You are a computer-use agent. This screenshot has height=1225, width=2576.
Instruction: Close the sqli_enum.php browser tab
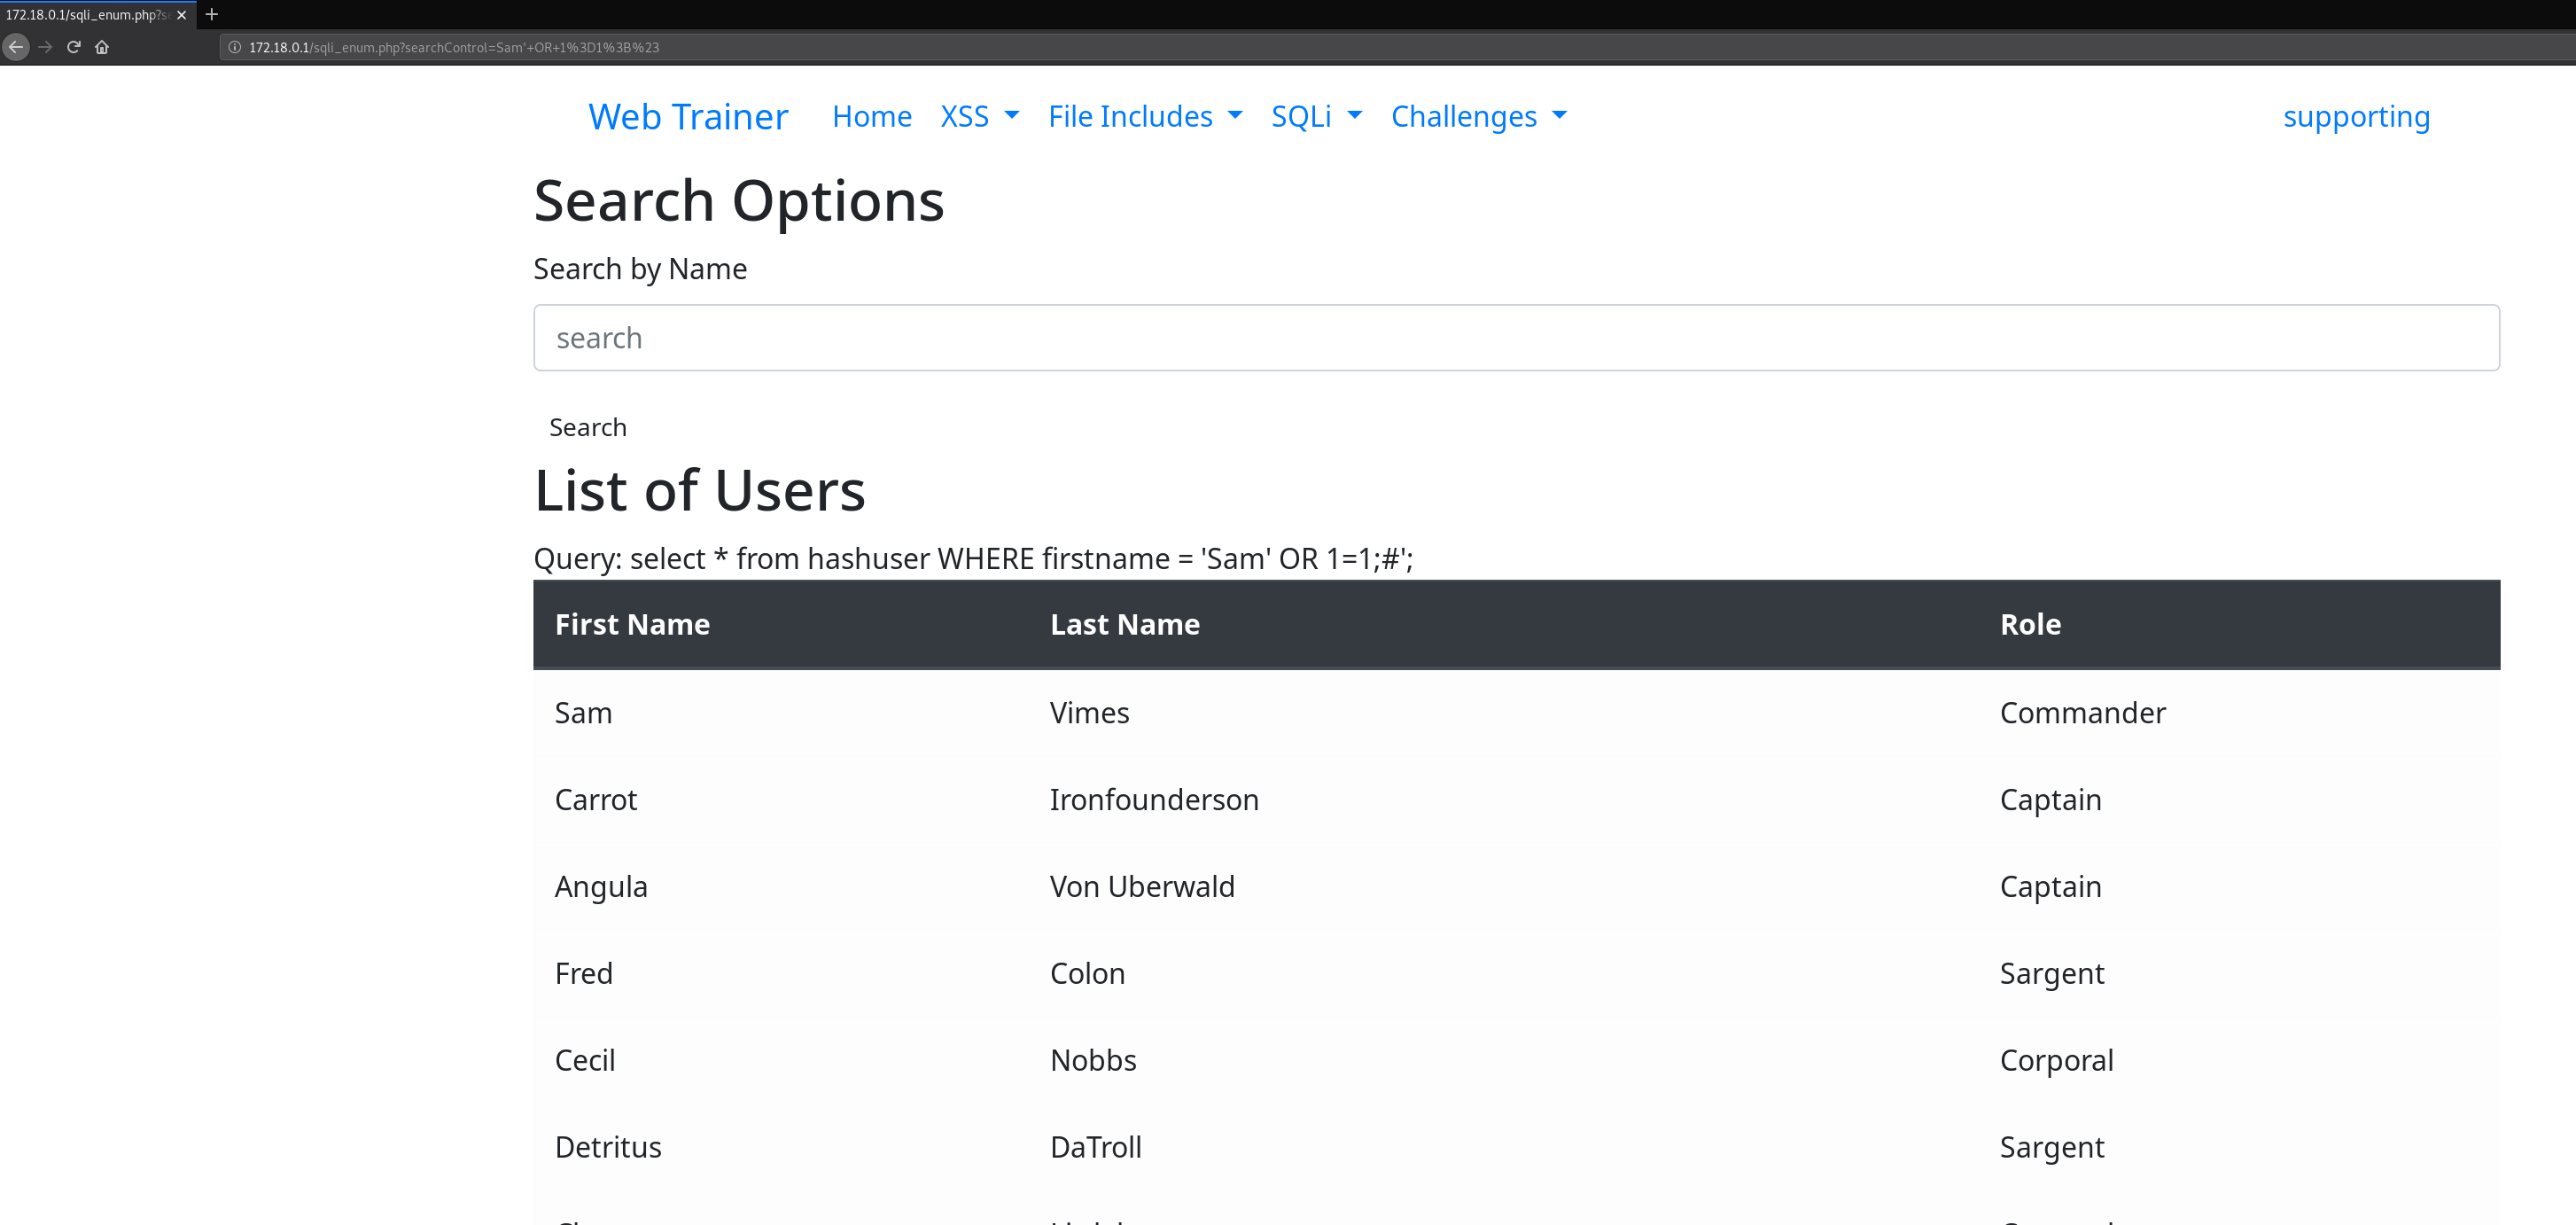pyautogui.click(x=181, y=15)
